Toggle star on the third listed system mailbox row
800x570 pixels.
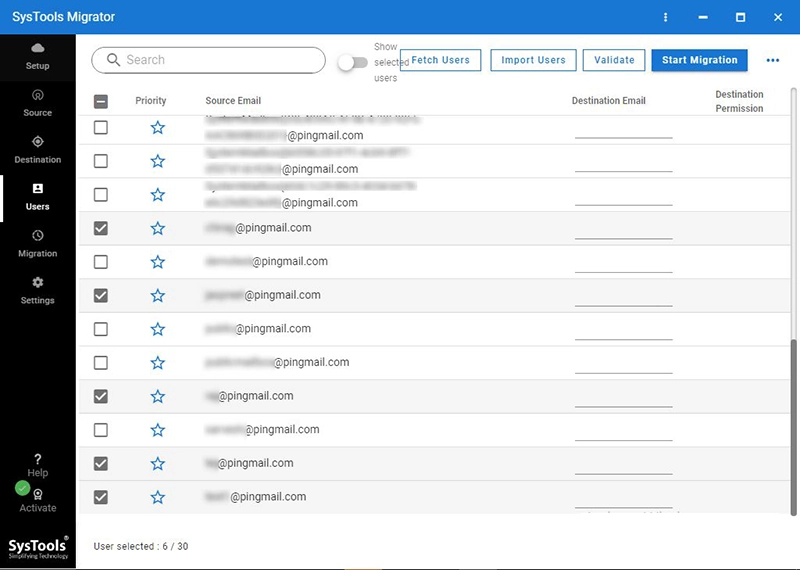pyautogui.click(x=158, y=195)
